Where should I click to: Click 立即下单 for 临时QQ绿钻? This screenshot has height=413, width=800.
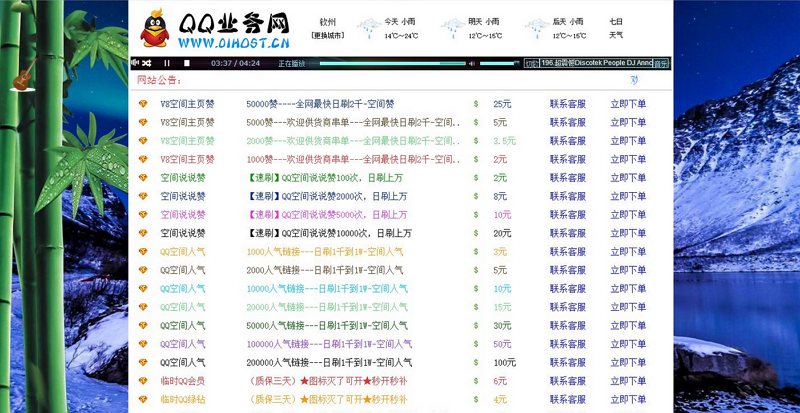tap(628, 399)
